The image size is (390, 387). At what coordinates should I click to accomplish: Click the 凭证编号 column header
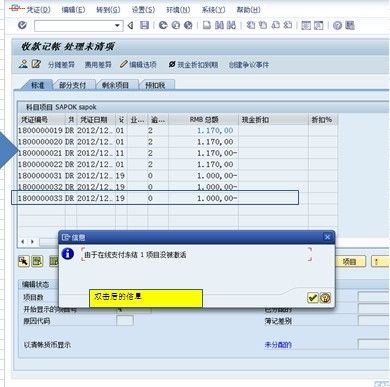41,120
